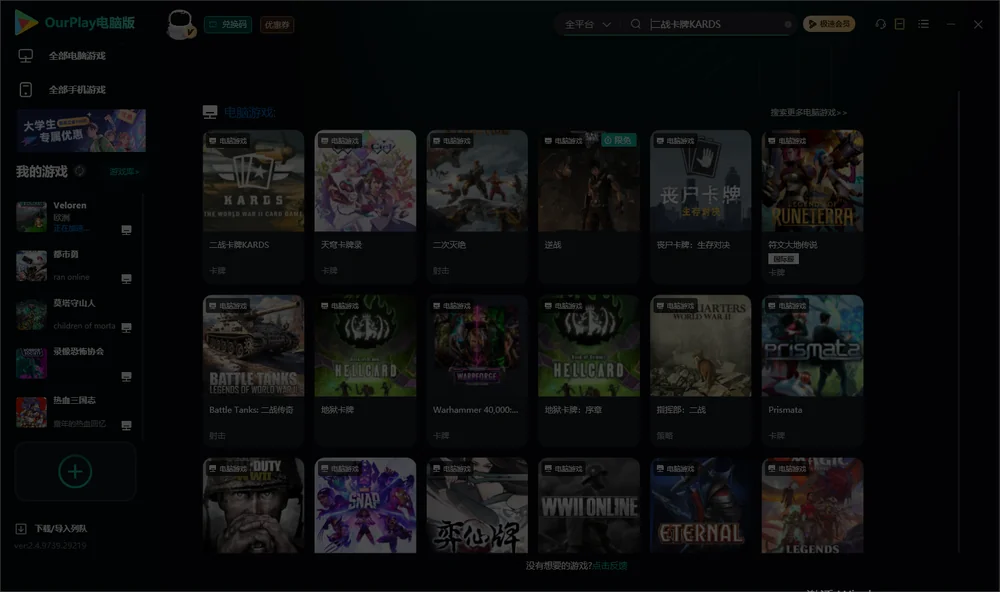Open the Magic Legends game card
The width and height of the screenshot is (1000, 592).
pos(812,505)
